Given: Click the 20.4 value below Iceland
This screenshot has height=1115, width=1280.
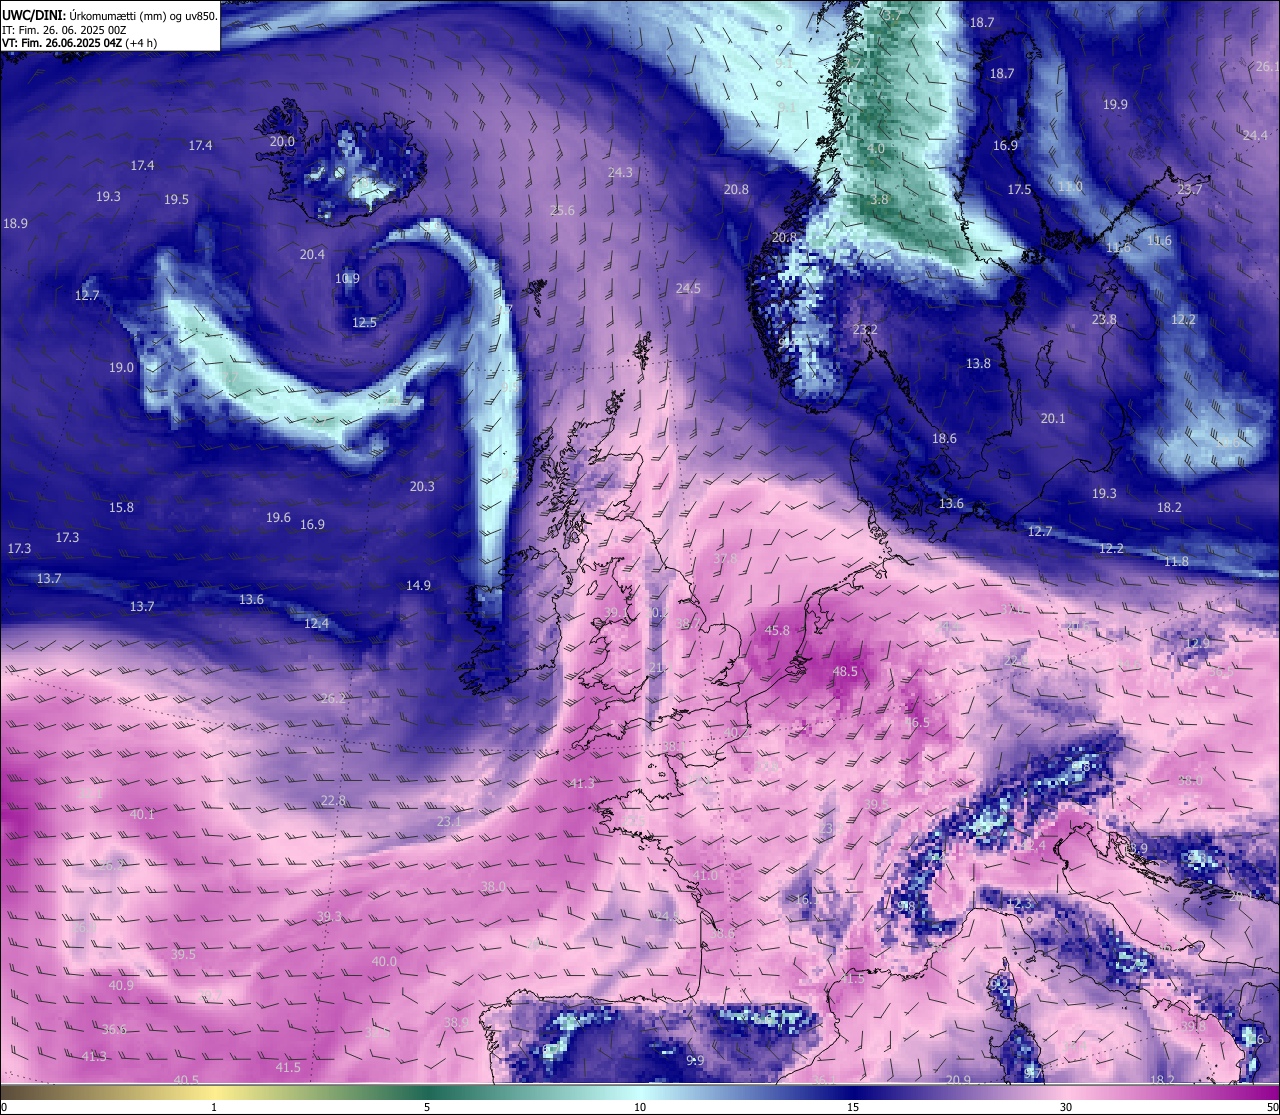Looking at the screenshot, I should [x=312, y=255].
